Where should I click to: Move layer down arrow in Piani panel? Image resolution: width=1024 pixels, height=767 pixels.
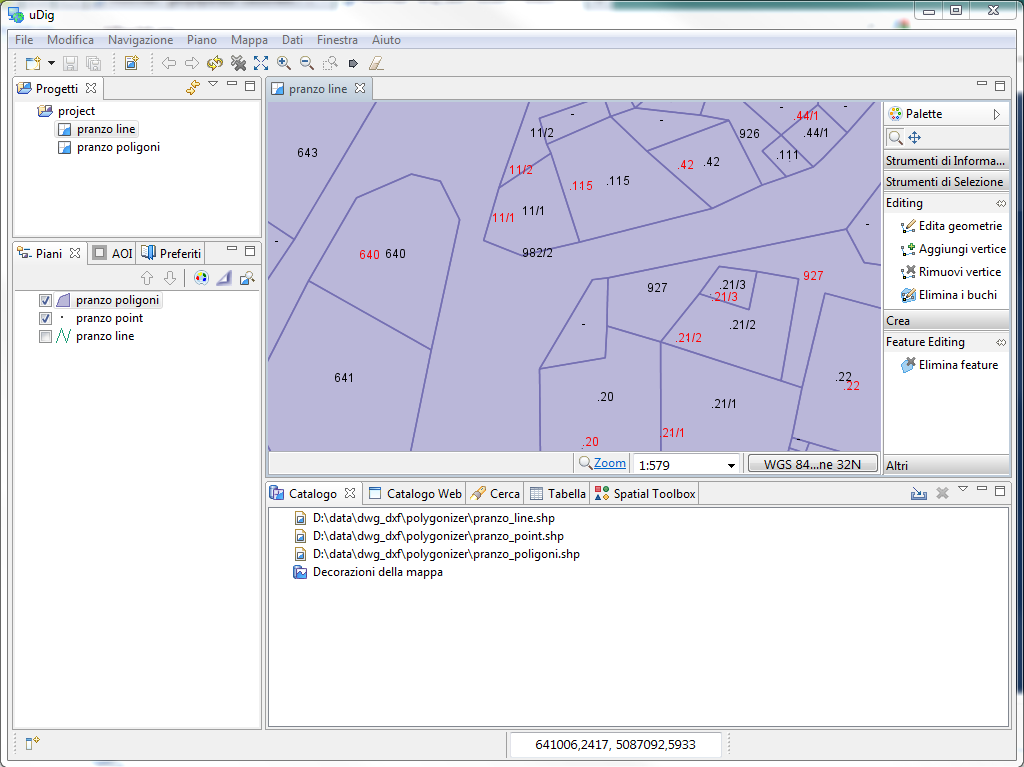(170, 278)
